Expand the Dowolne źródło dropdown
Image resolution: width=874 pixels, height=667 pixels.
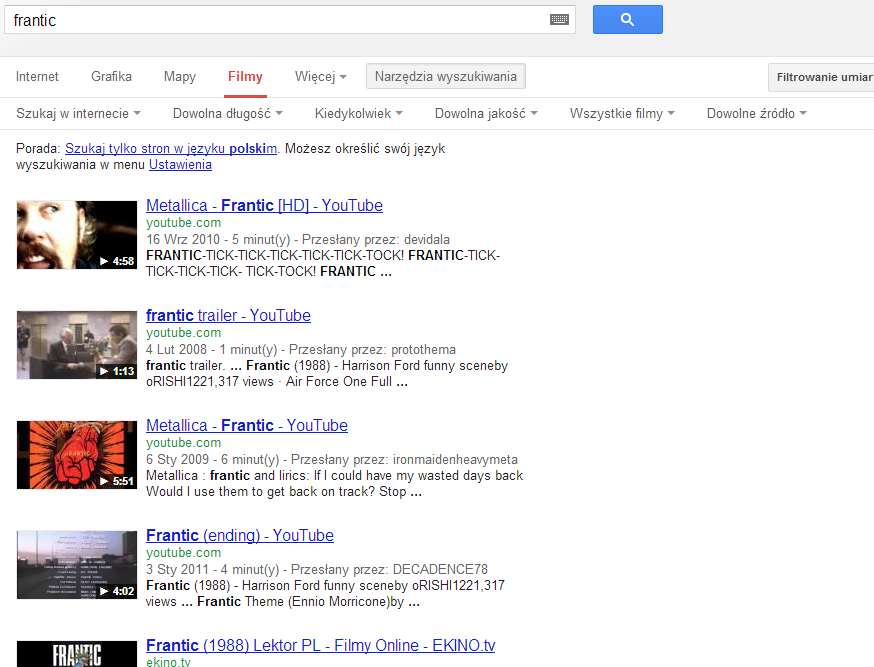point(756,113)
